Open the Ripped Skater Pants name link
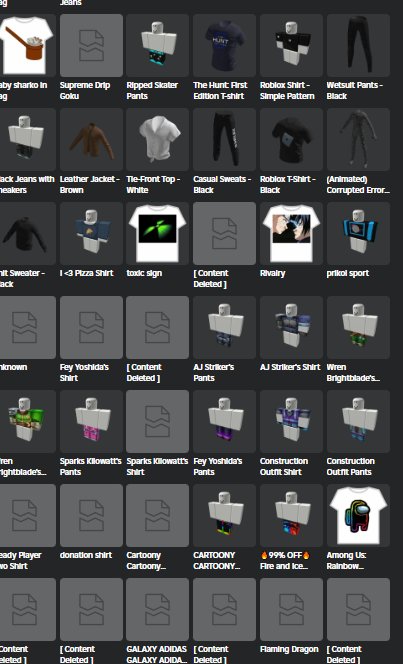 pyautogui.click(x=152, y=91)
